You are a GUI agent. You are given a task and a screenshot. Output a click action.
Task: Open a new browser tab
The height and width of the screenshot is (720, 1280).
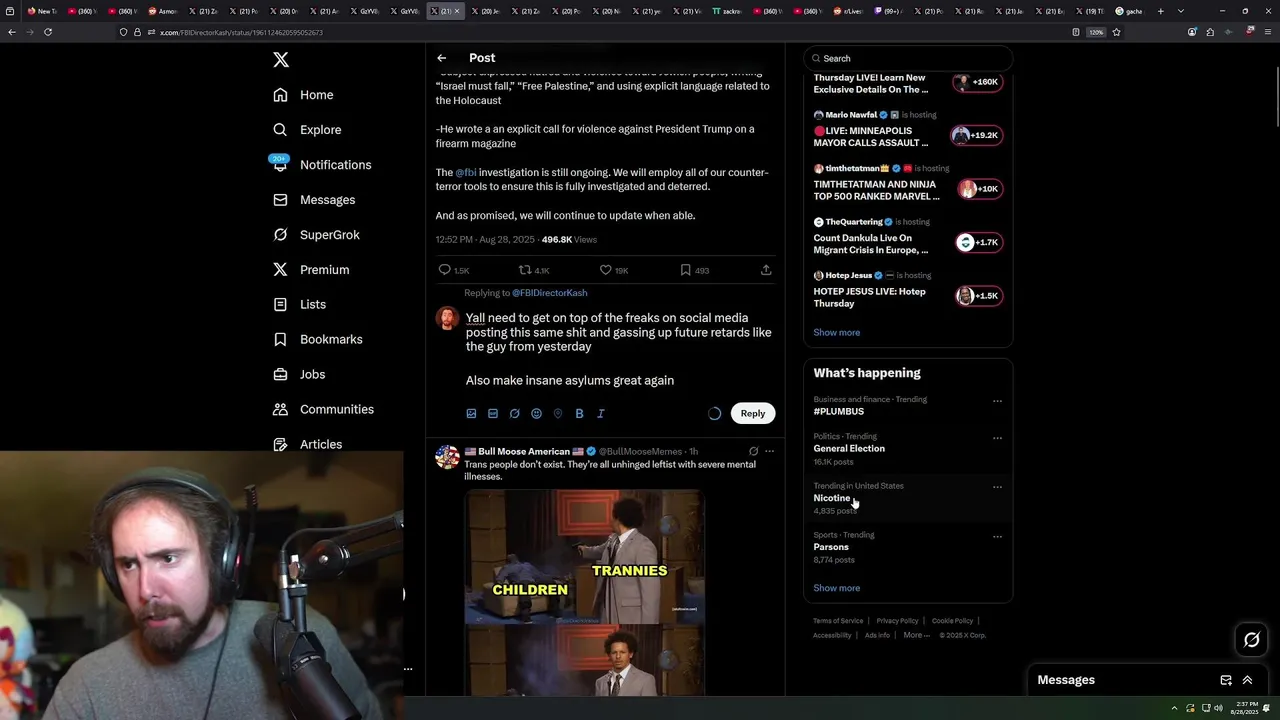click(x=1161, y=11)
